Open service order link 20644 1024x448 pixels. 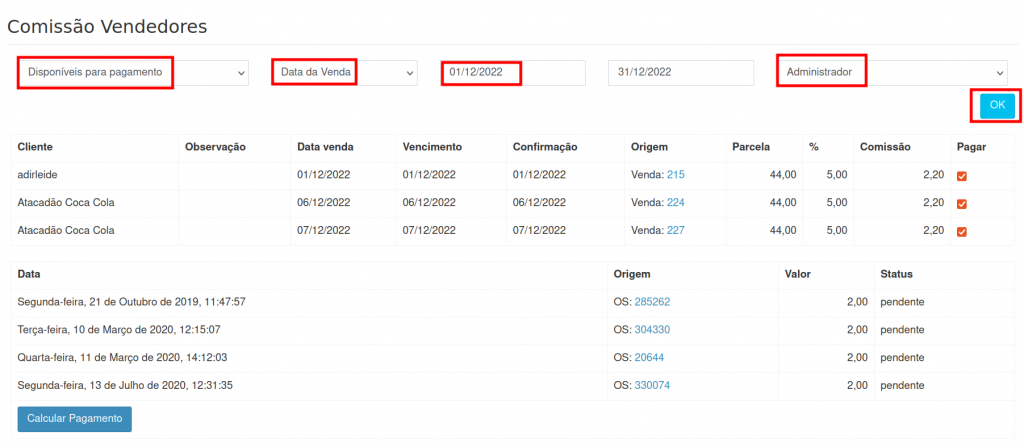pyautogui.click(x=649, y=358)
